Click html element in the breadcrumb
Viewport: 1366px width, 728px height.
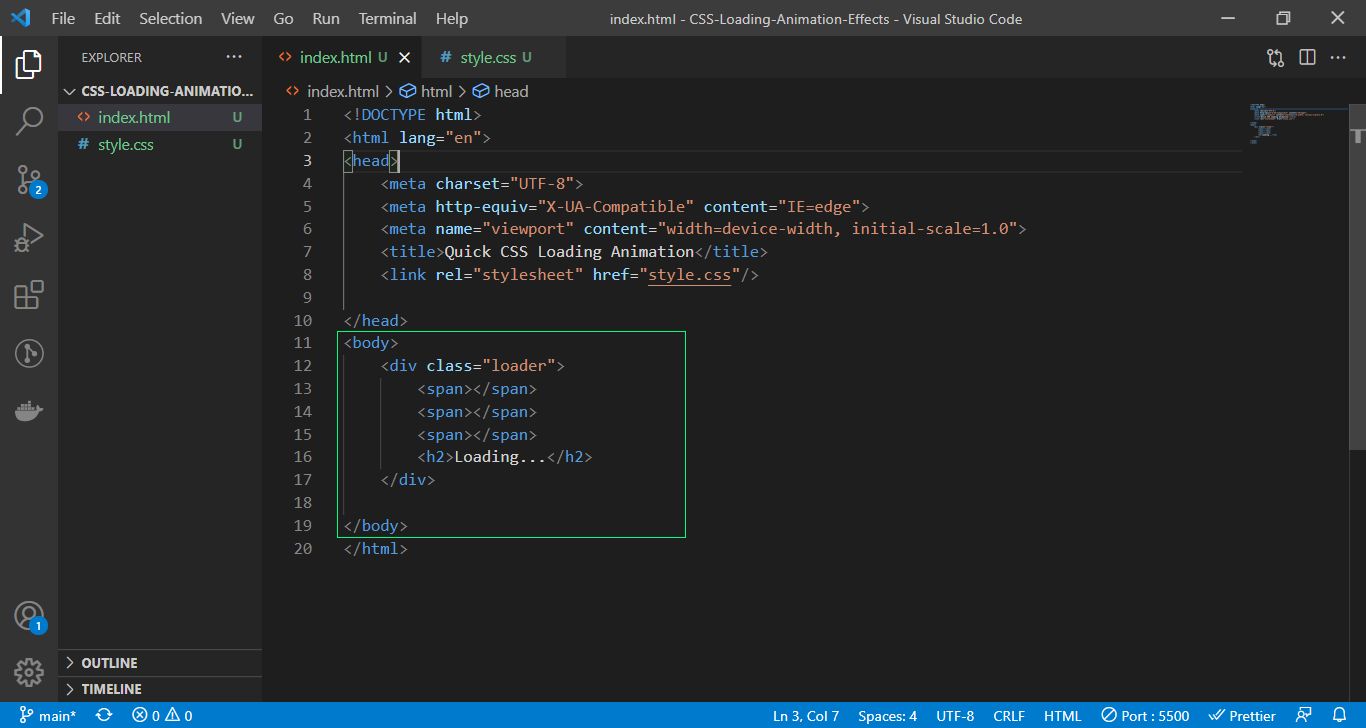427,91
